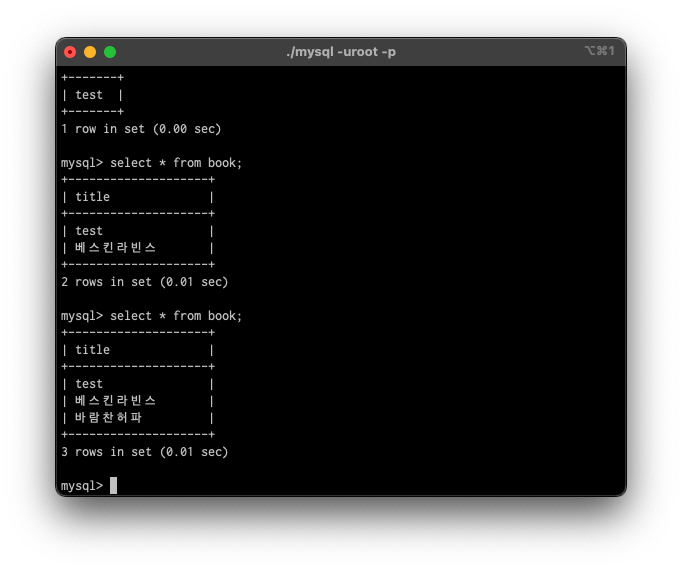Close the mysql terminal window
The image size is (682, 570).
[70, 52]
